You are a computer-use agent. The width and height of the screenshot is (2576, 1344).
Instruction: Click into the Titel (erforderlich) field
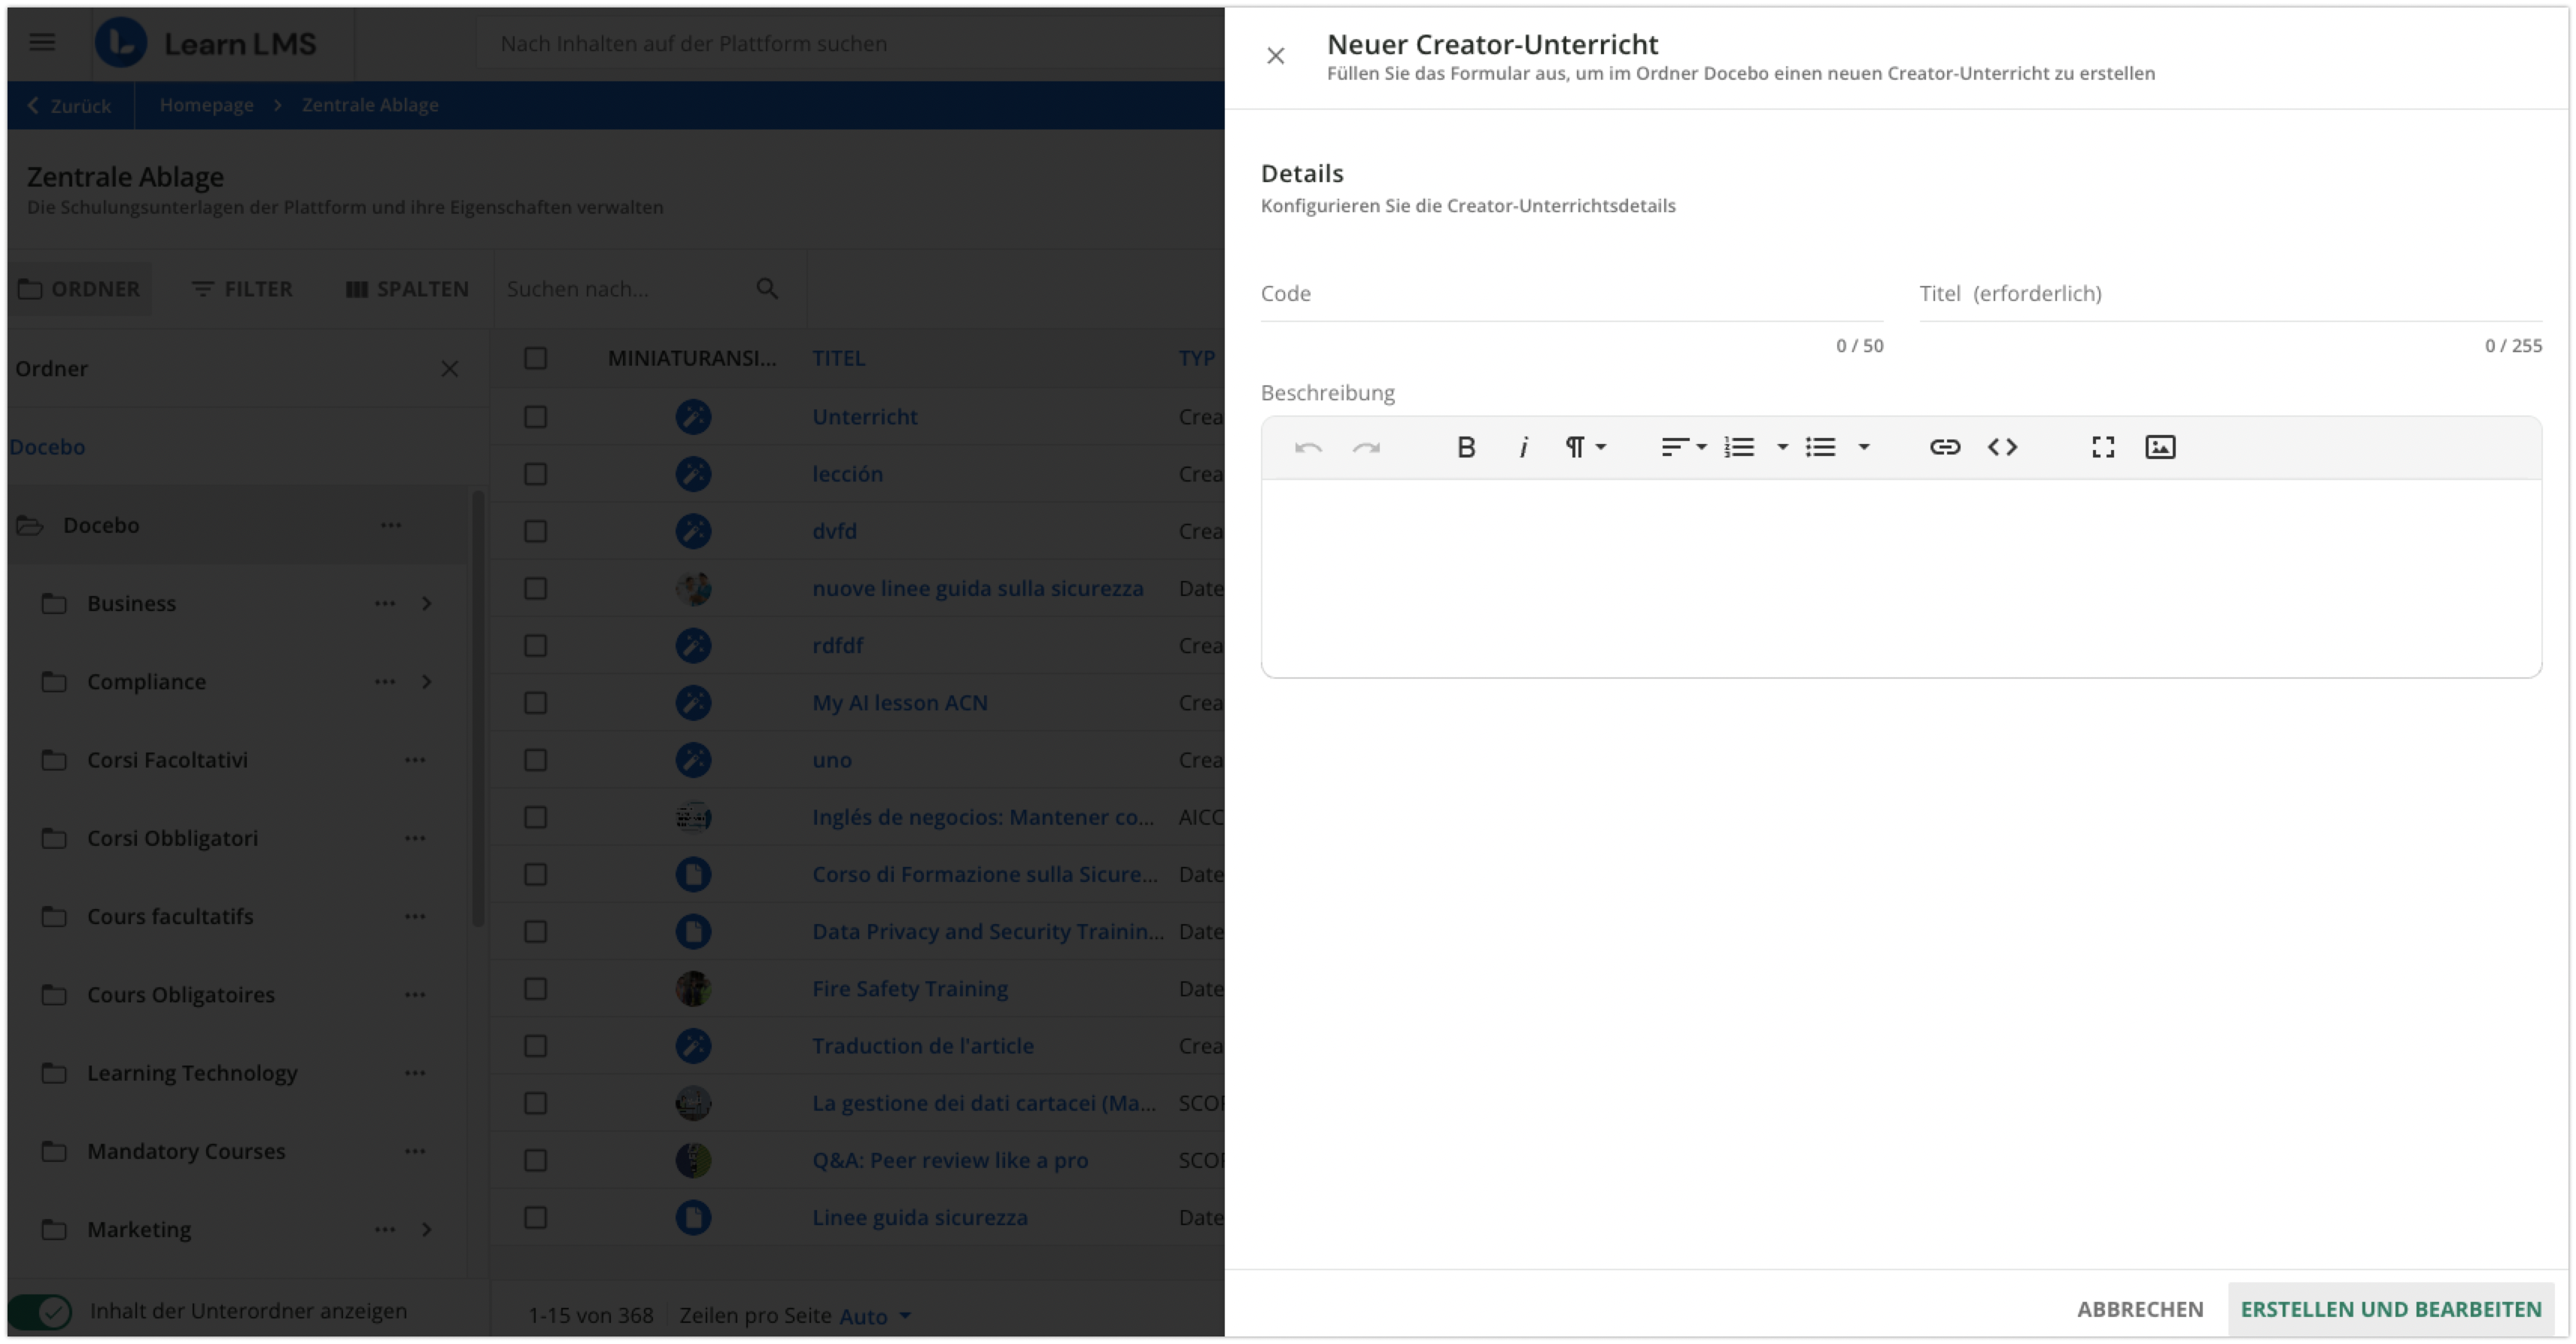[x=2230, y=294]
